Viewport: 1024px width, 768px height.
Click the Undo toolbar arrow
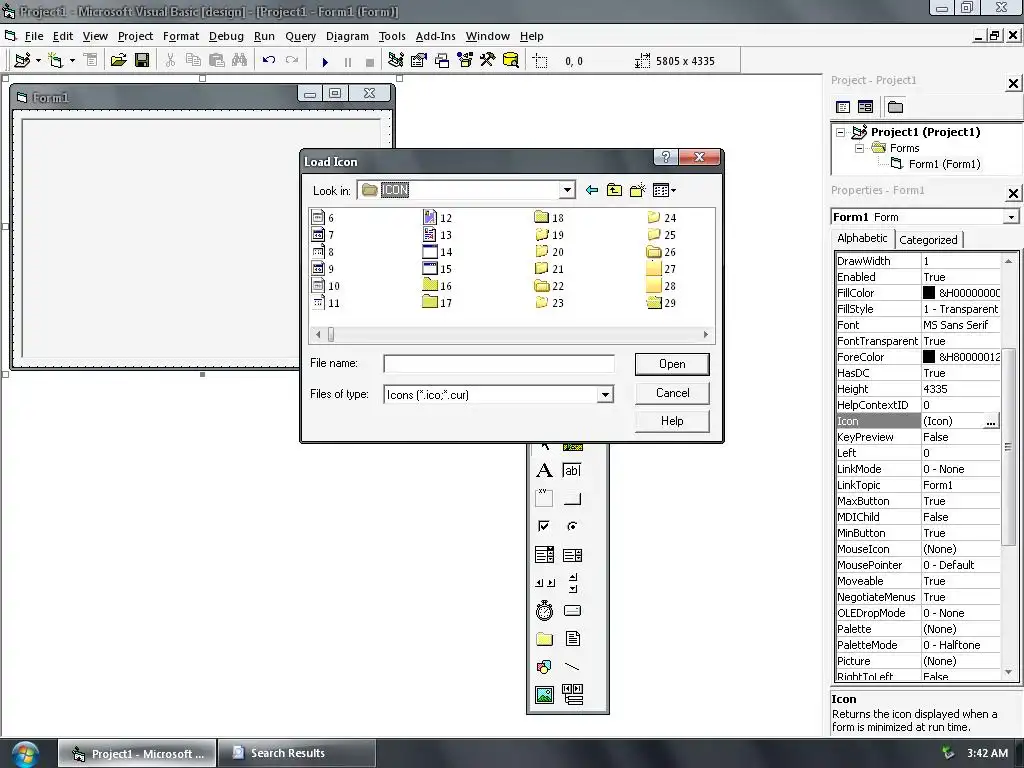tap(268, 60)
